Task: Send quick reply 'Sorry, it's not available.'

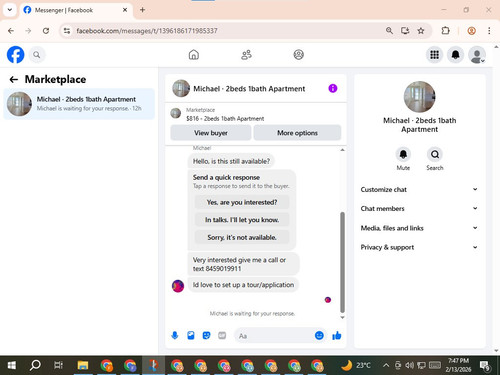Action: click(x=242, y=237)
